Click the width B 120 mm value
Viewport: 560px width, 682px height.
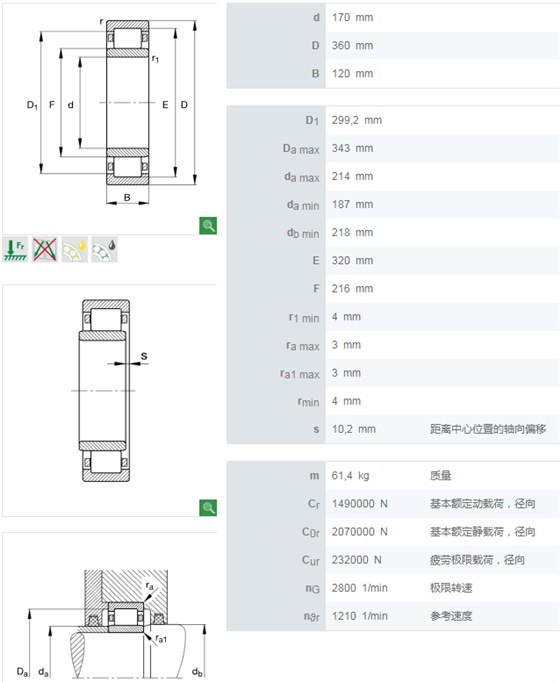tap(353, 74)
